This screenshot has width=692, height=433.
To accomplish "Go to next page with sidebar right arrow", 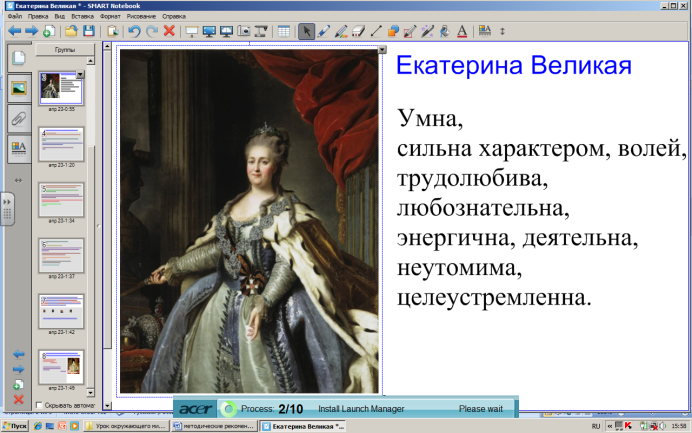I will (x=19, y=369).
